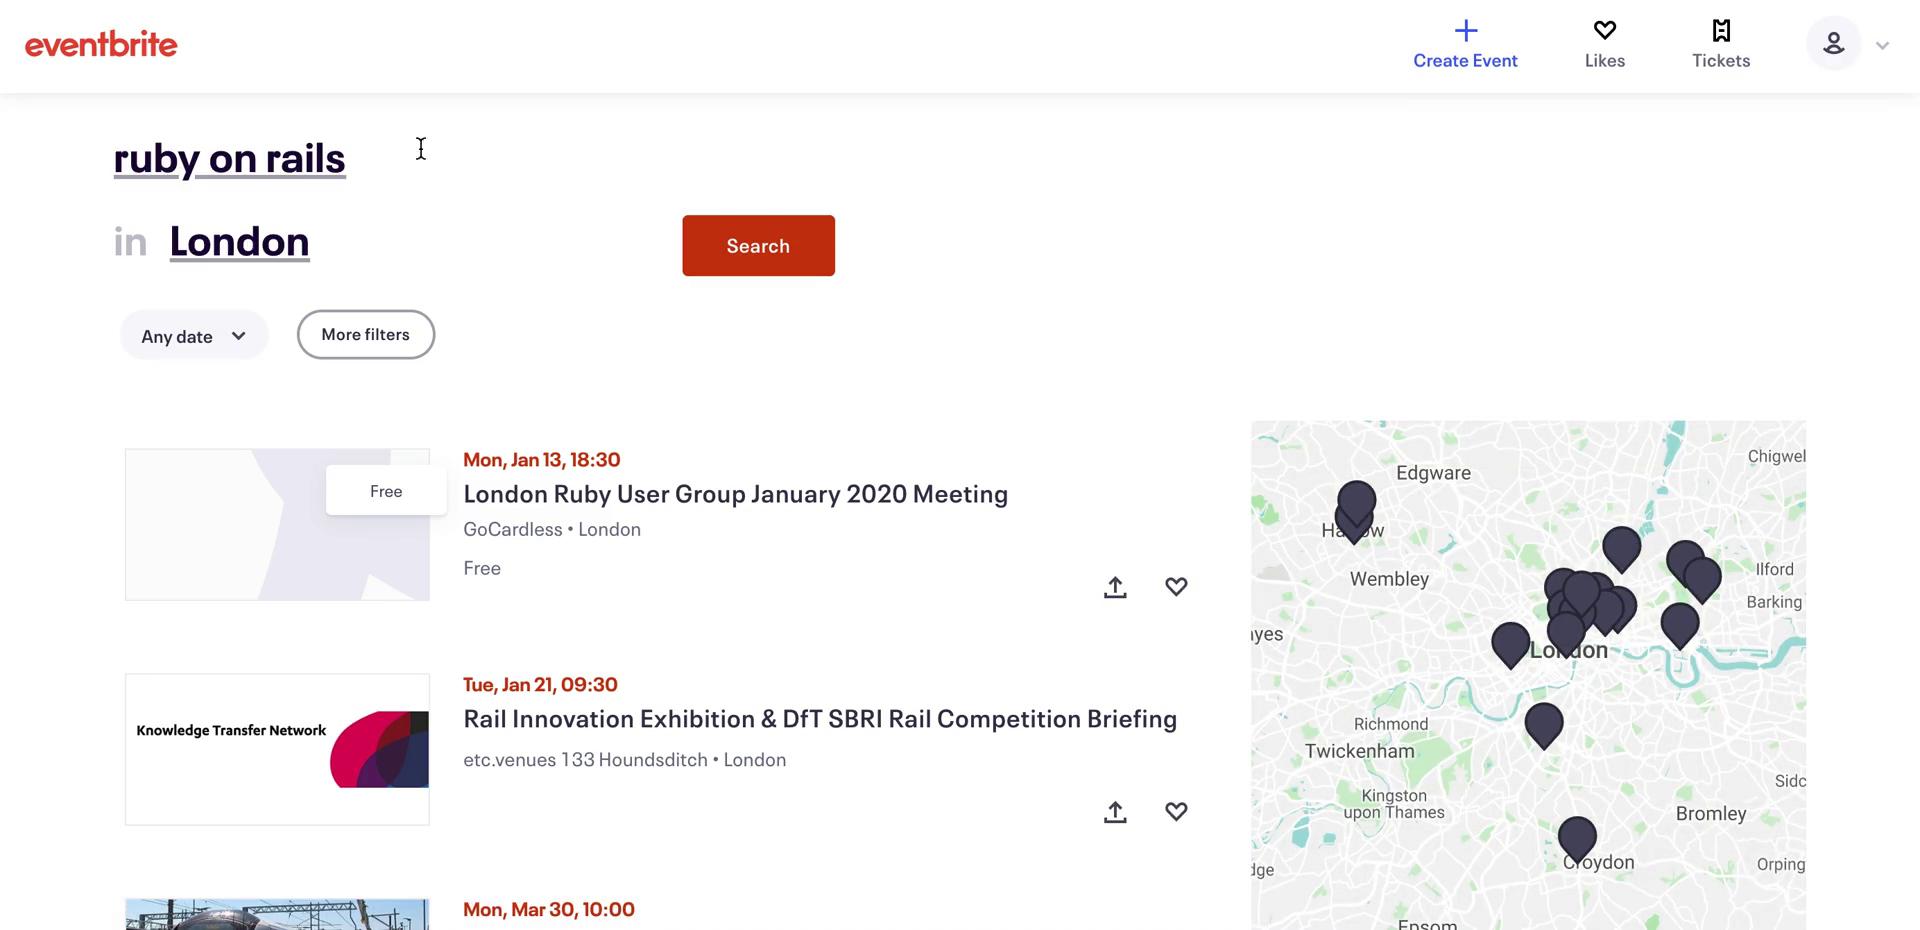Image resolution: width=1920 pixels, height=930 pixels.
Task: Open Rail Innovation Exhibition event title
Action: tap(820, 718)
